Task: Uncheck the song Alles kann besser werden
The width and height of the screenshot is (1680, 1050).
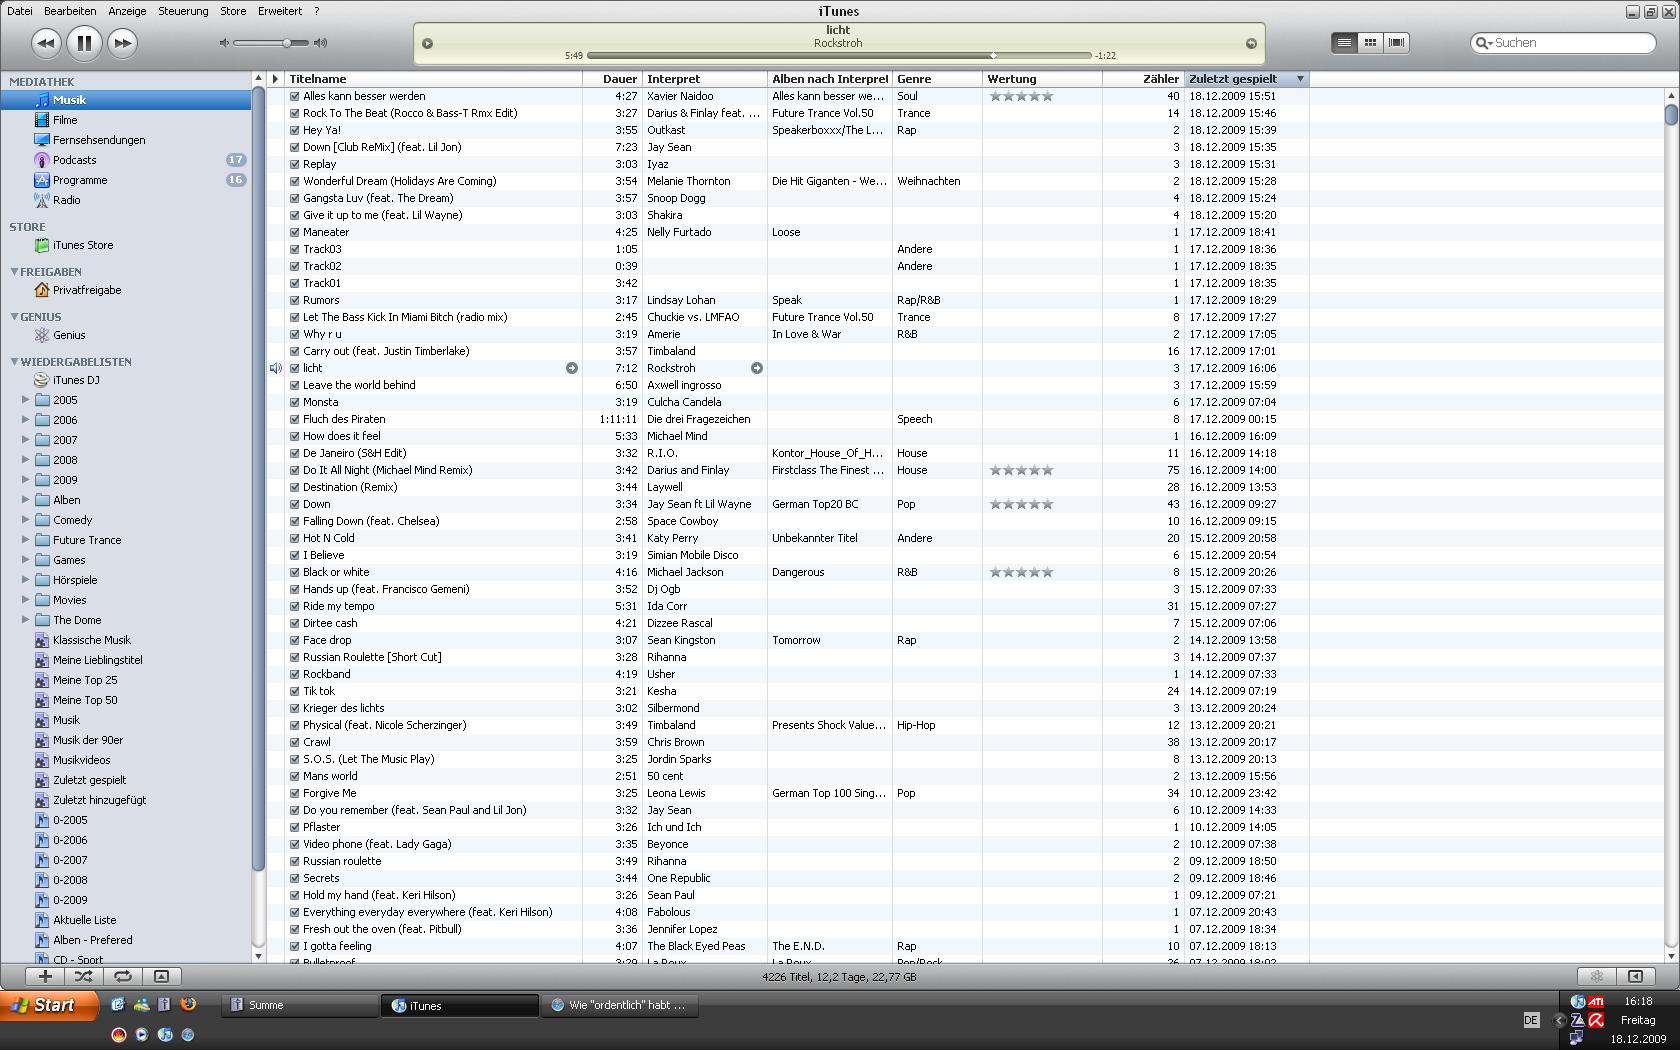Action: [295, 97]
